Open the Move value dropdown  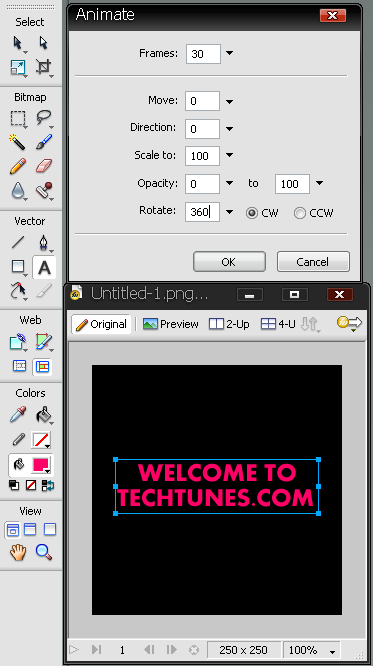point(229,102)
